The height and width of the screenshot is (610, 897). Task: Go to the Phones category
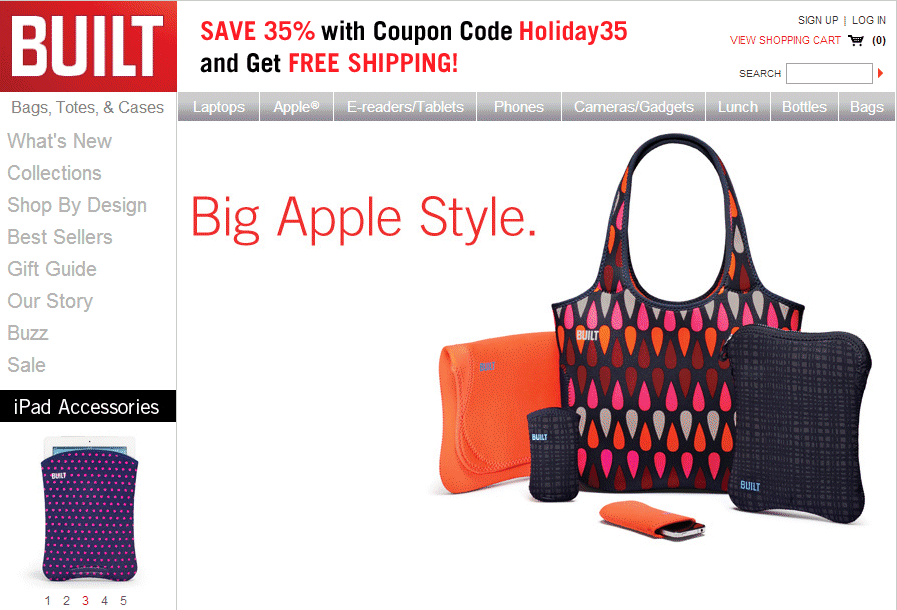point(519,106)
